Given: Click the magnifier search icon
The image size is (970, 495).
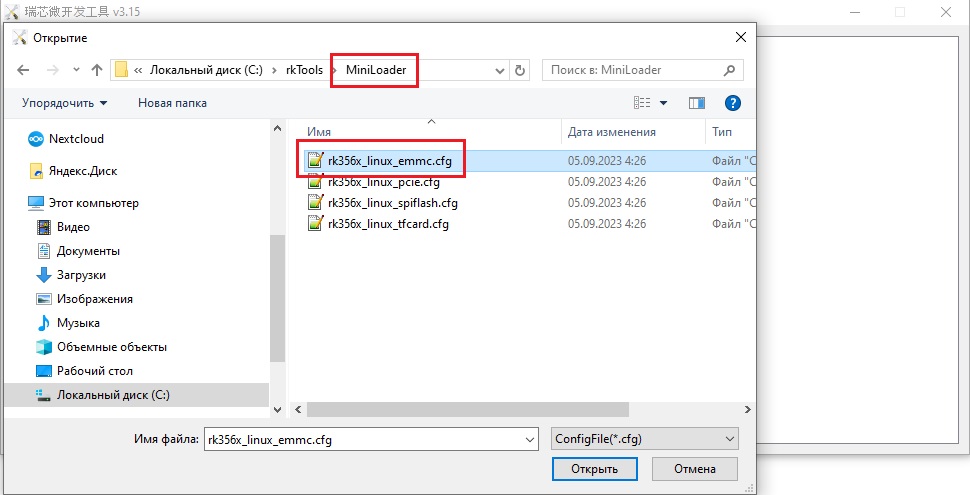Looking at the screenshot, I should 730,70.
